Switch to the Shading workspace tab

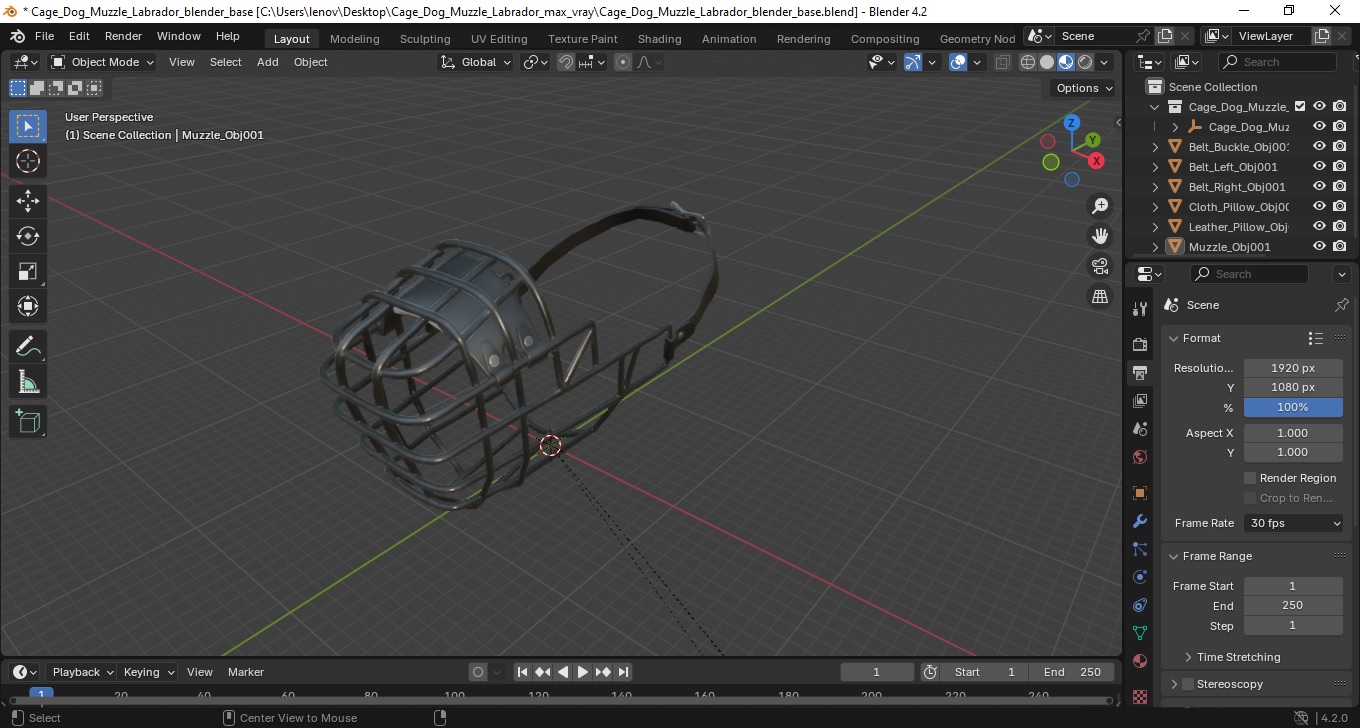(659, 39)
